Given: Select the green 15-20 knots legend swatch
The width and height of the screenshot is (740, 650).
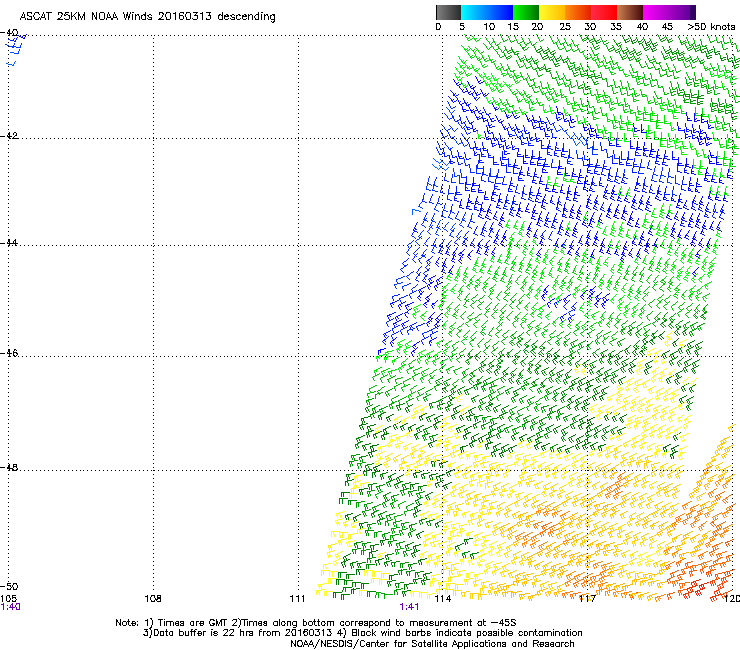Looking at the screenshot, I should [526, 12].
